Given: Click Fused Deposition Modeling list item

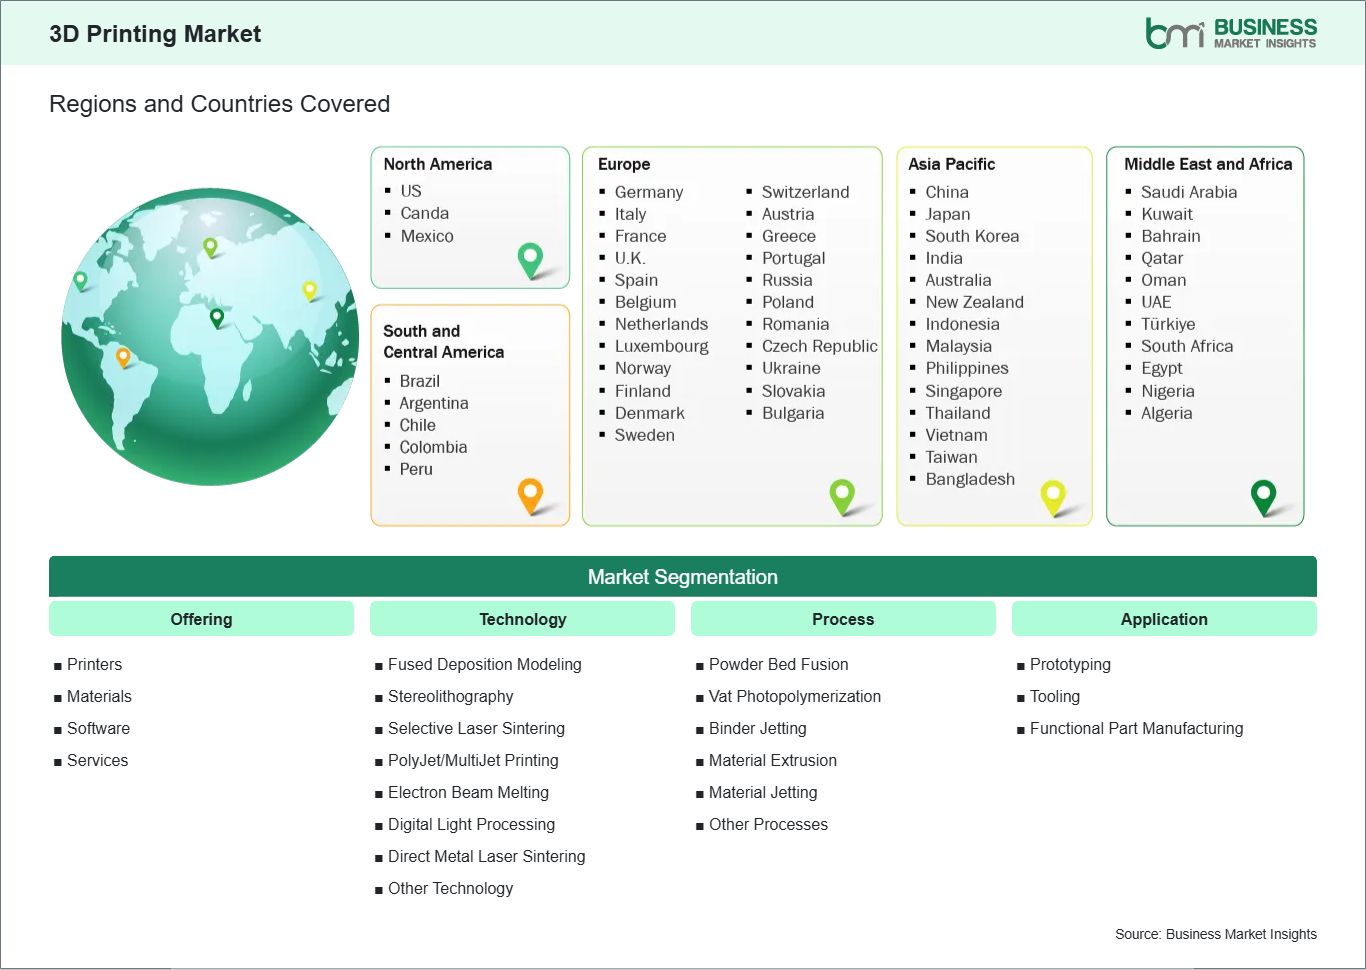Looking at the screenshot, I should pos(484,665).
